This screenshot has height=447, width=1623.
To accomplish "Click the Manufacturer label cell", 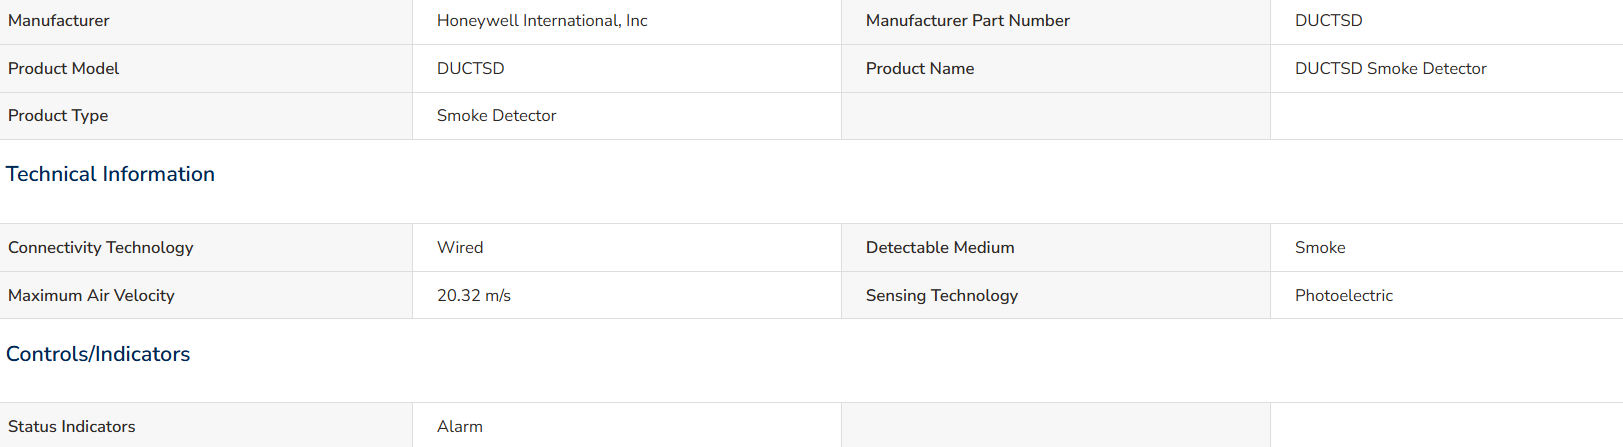I will [206, 21].
